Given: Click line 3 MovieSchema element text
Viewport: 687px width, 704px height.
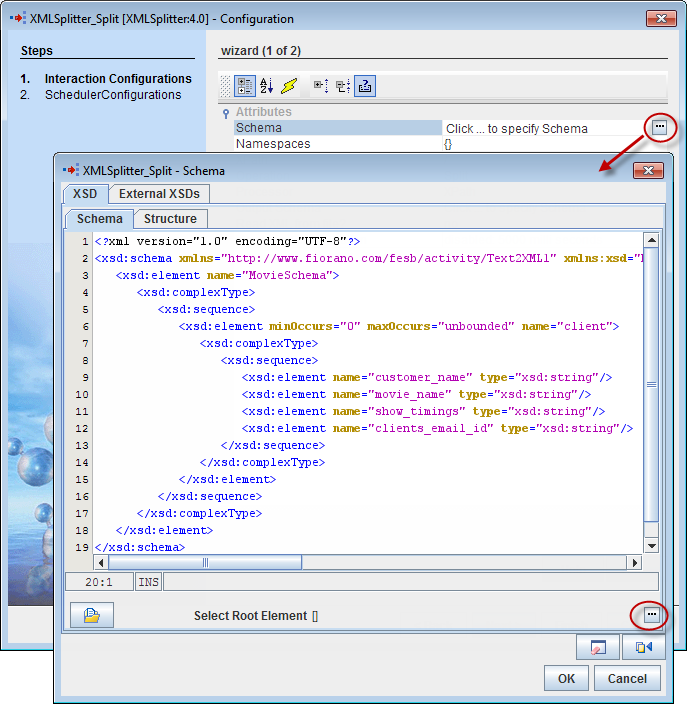Looking at the screenshot, I should coord(227,275).
